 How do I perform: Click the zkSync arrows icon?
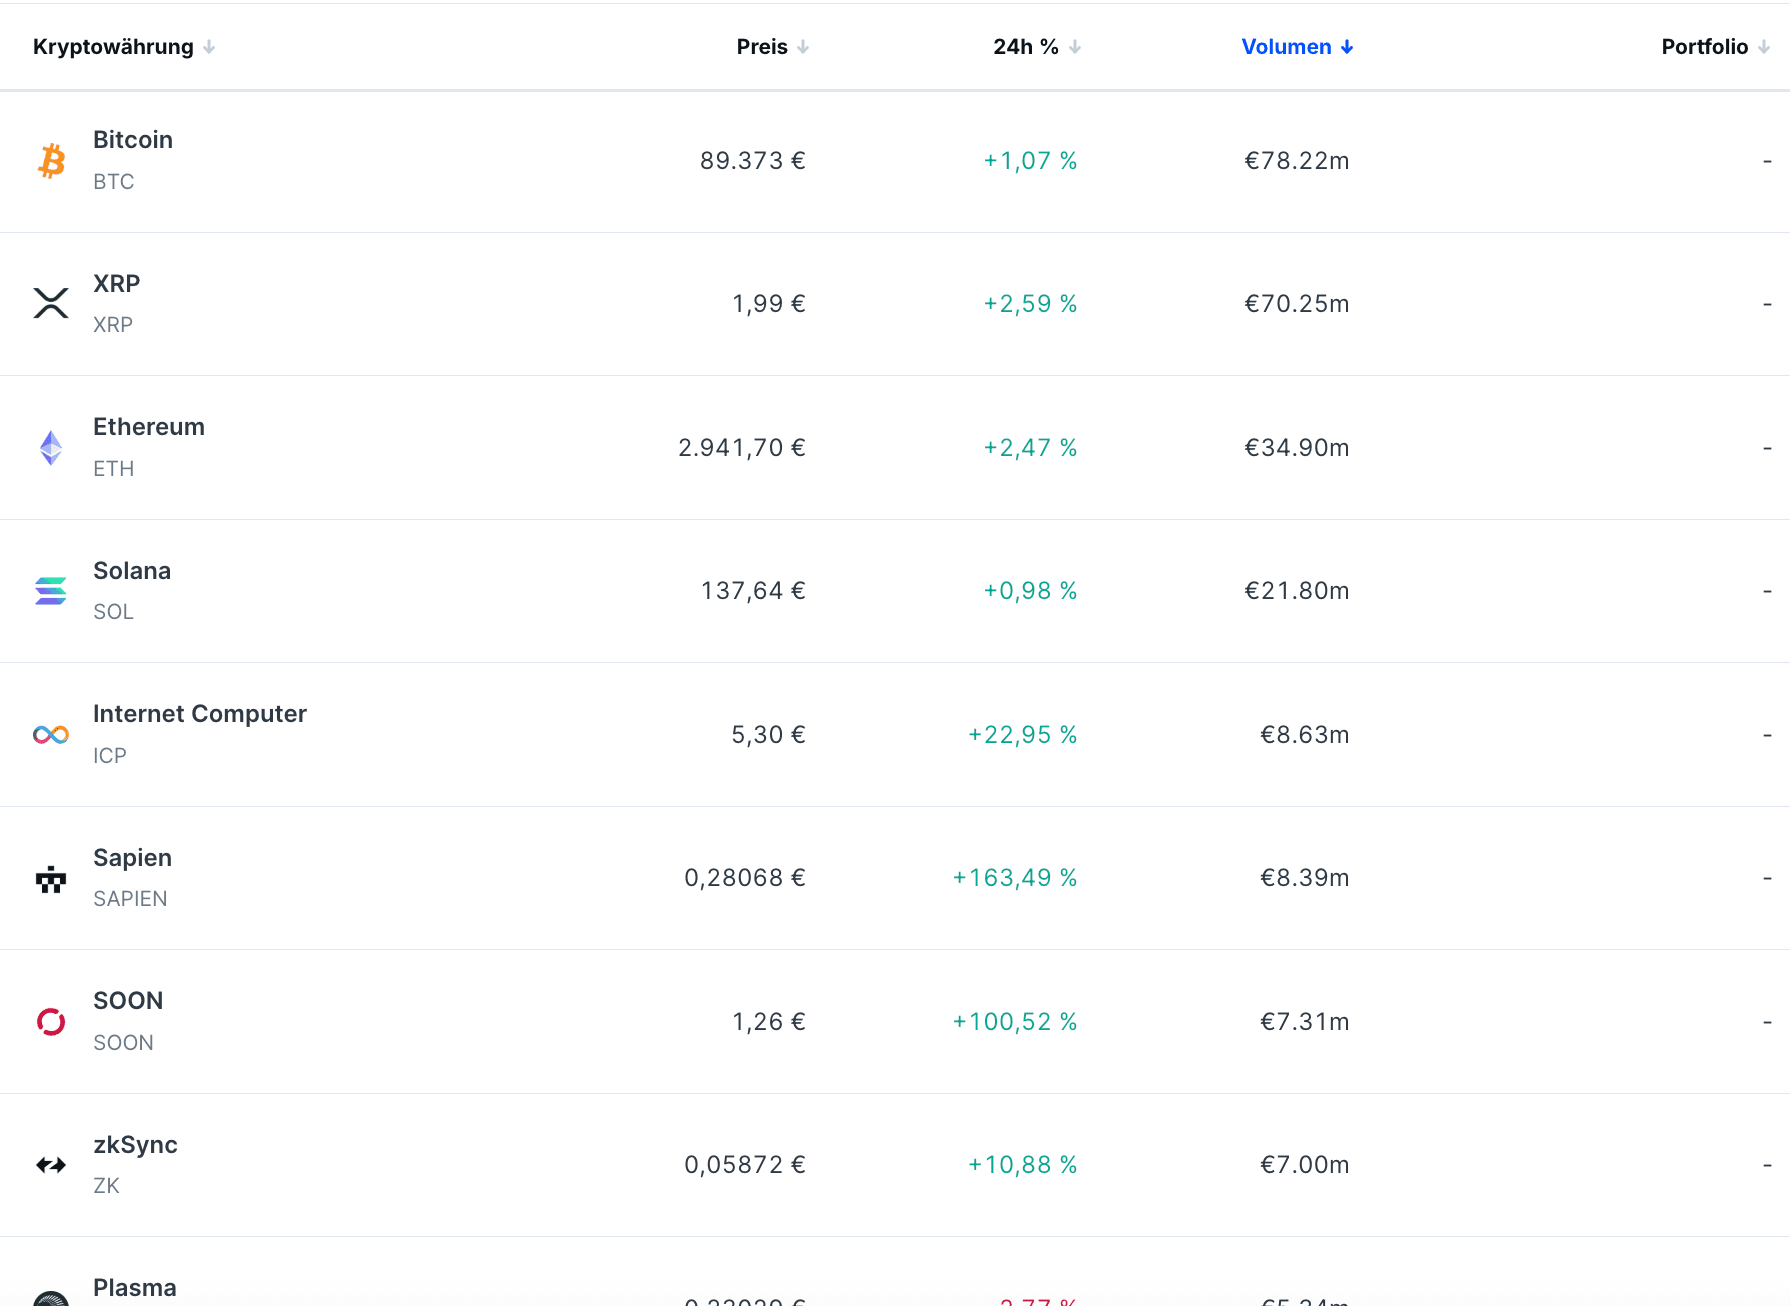tap(51, 1165)
